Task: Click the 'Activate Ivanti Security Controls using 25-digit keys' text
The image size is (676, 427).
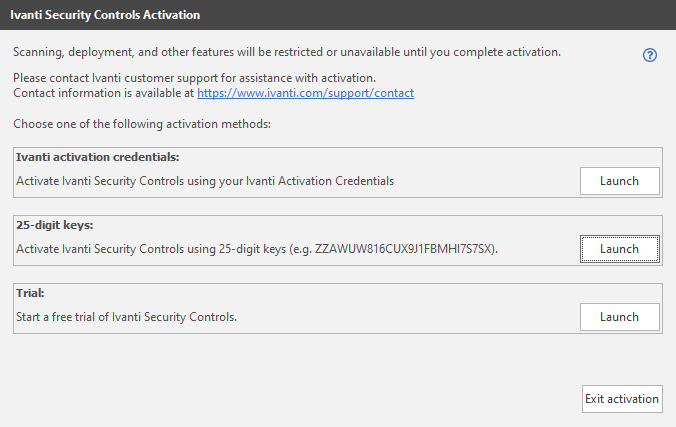Action: pyautogui.click(x=151, y=249)
